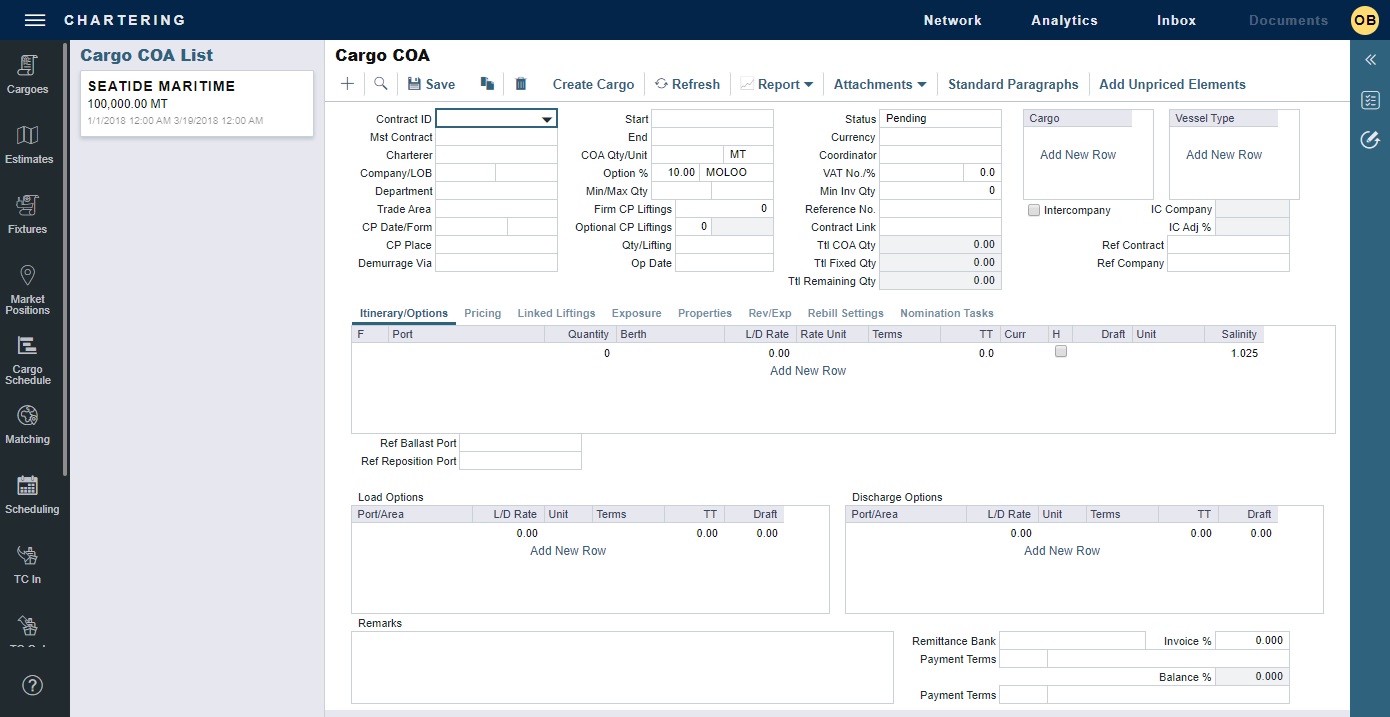Toggle the H checkbox in itinerary row
This screenshot has height=717, width=1390.
(1061, 352)
